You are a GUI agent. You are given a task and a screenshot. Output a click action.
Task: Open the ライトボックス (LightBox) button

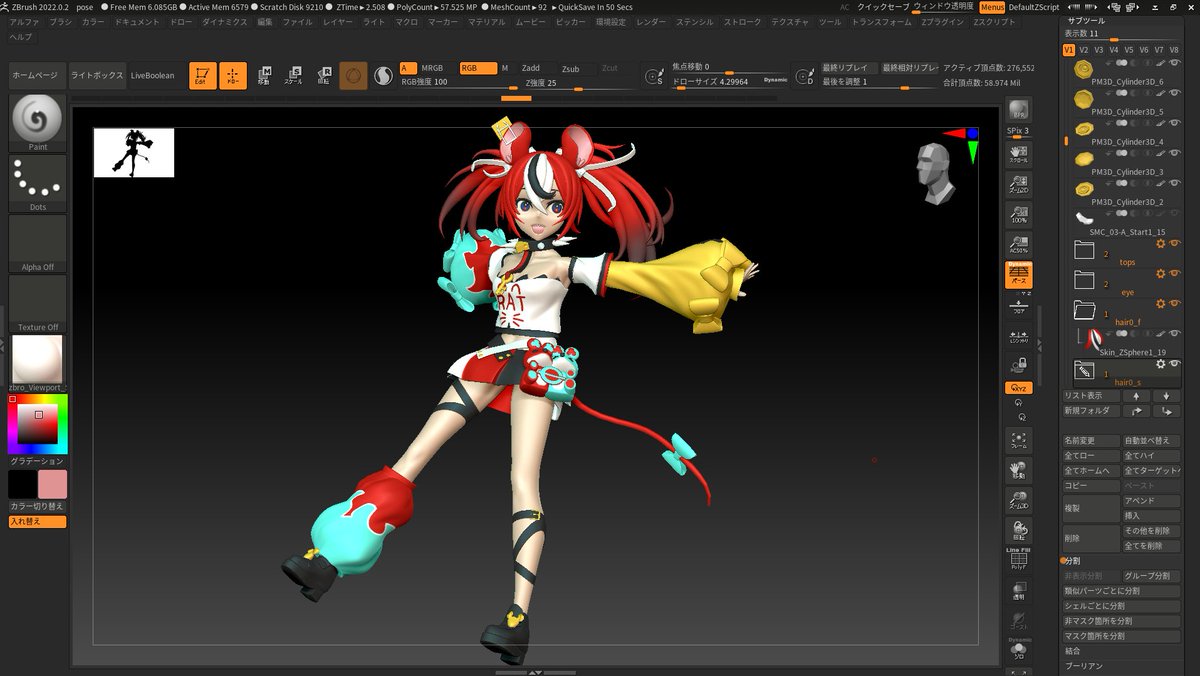click(x=97, y=76)
